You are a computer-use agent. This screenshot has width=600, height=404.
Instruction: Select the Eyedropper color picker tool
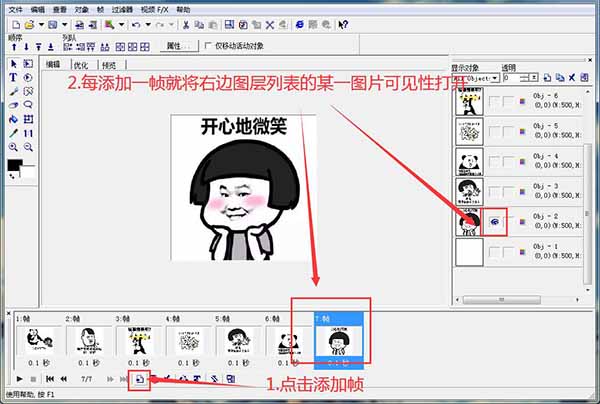pyautogui.click(x=13, y=133)
